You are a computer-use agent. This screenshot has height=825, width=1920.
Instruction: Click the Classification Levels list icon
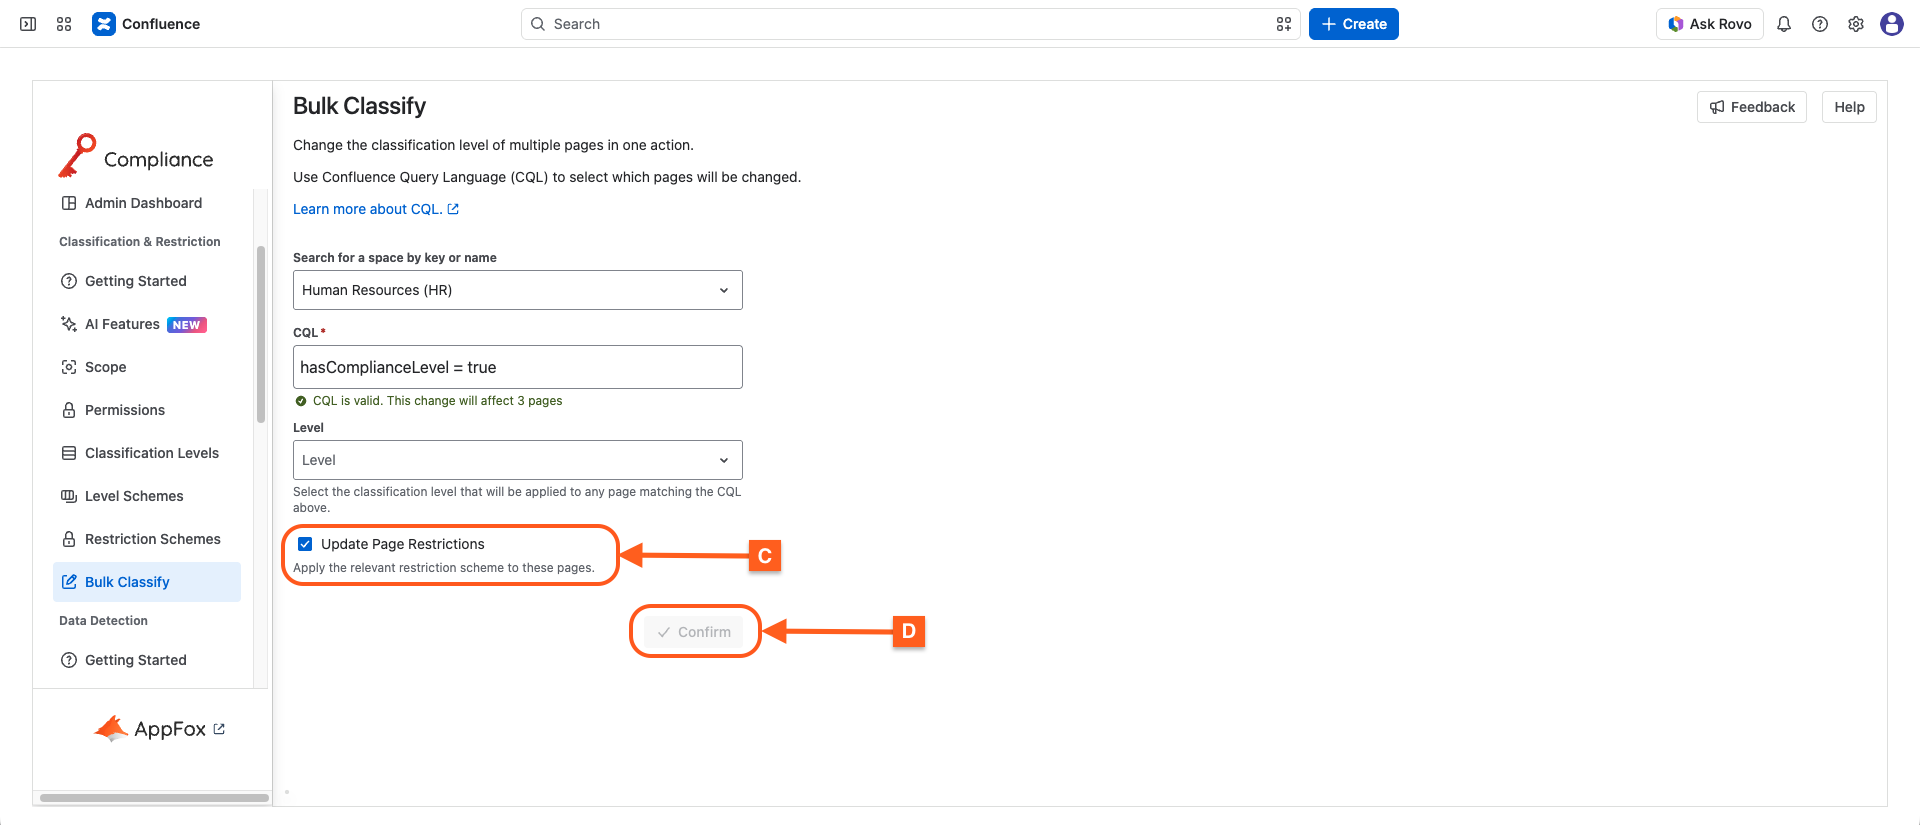[x=69, y=453]
